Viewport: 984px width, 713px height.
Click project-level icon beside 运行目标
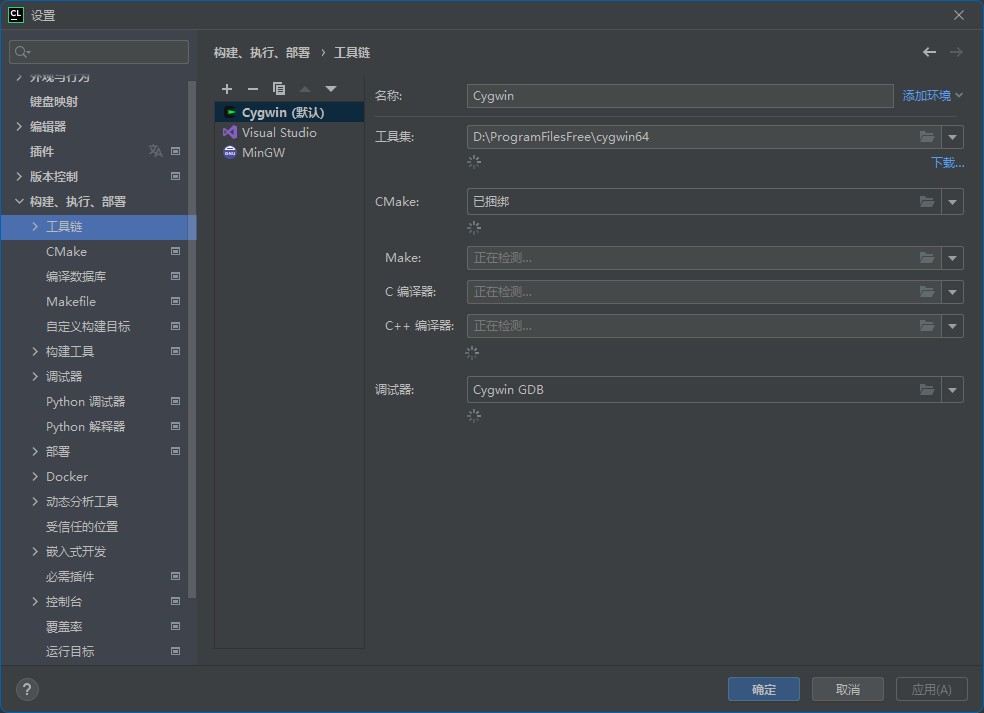pyautogui.click(x=176, y=651)
